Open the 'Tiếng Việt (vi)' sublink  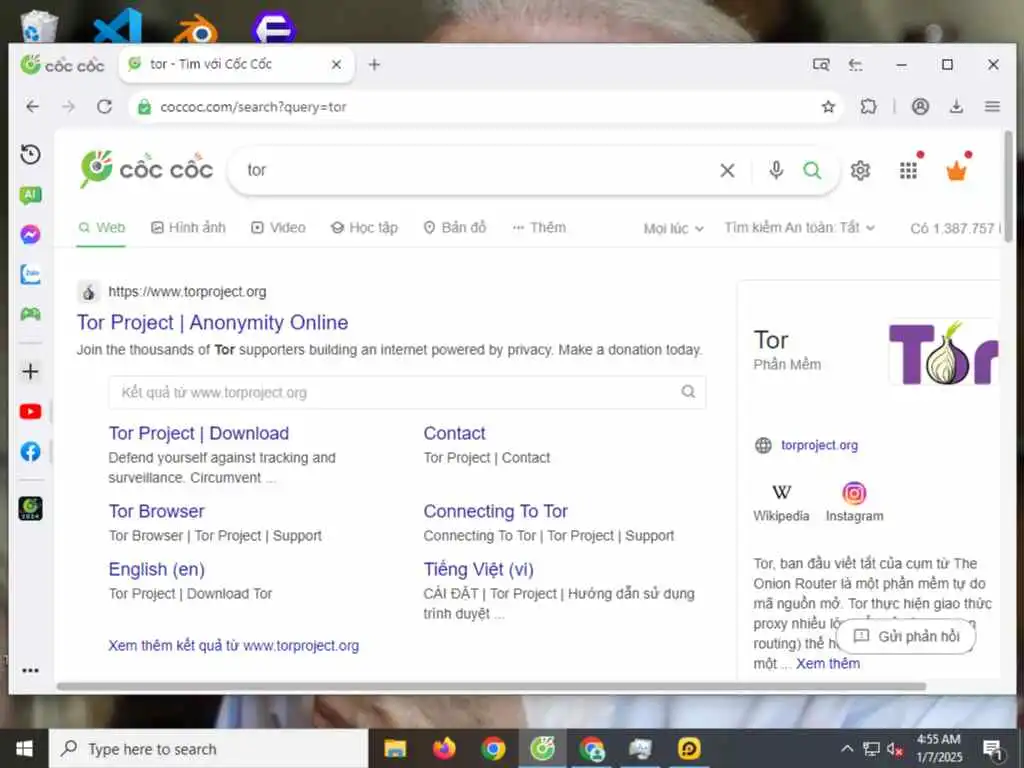[x=478, y=569]
